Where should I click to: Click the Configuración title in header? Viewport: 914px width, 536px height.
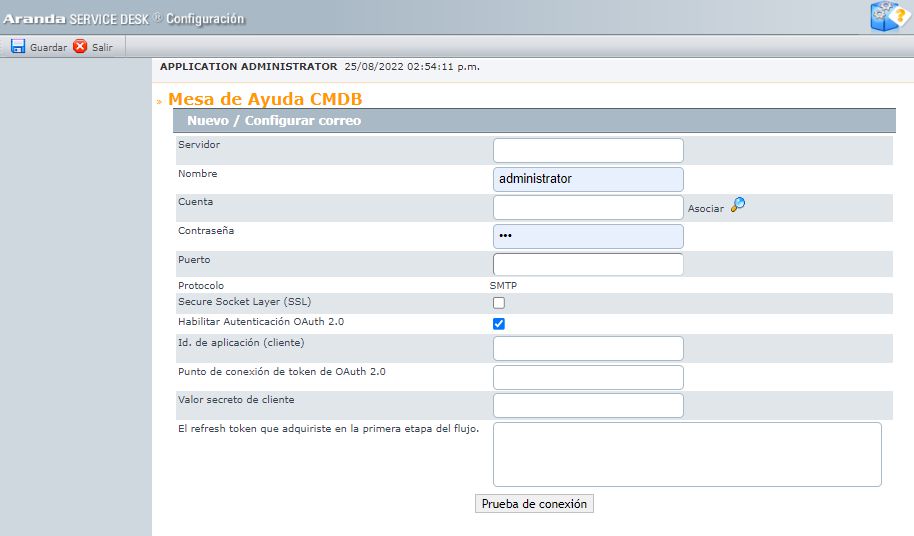click(205, 19)
